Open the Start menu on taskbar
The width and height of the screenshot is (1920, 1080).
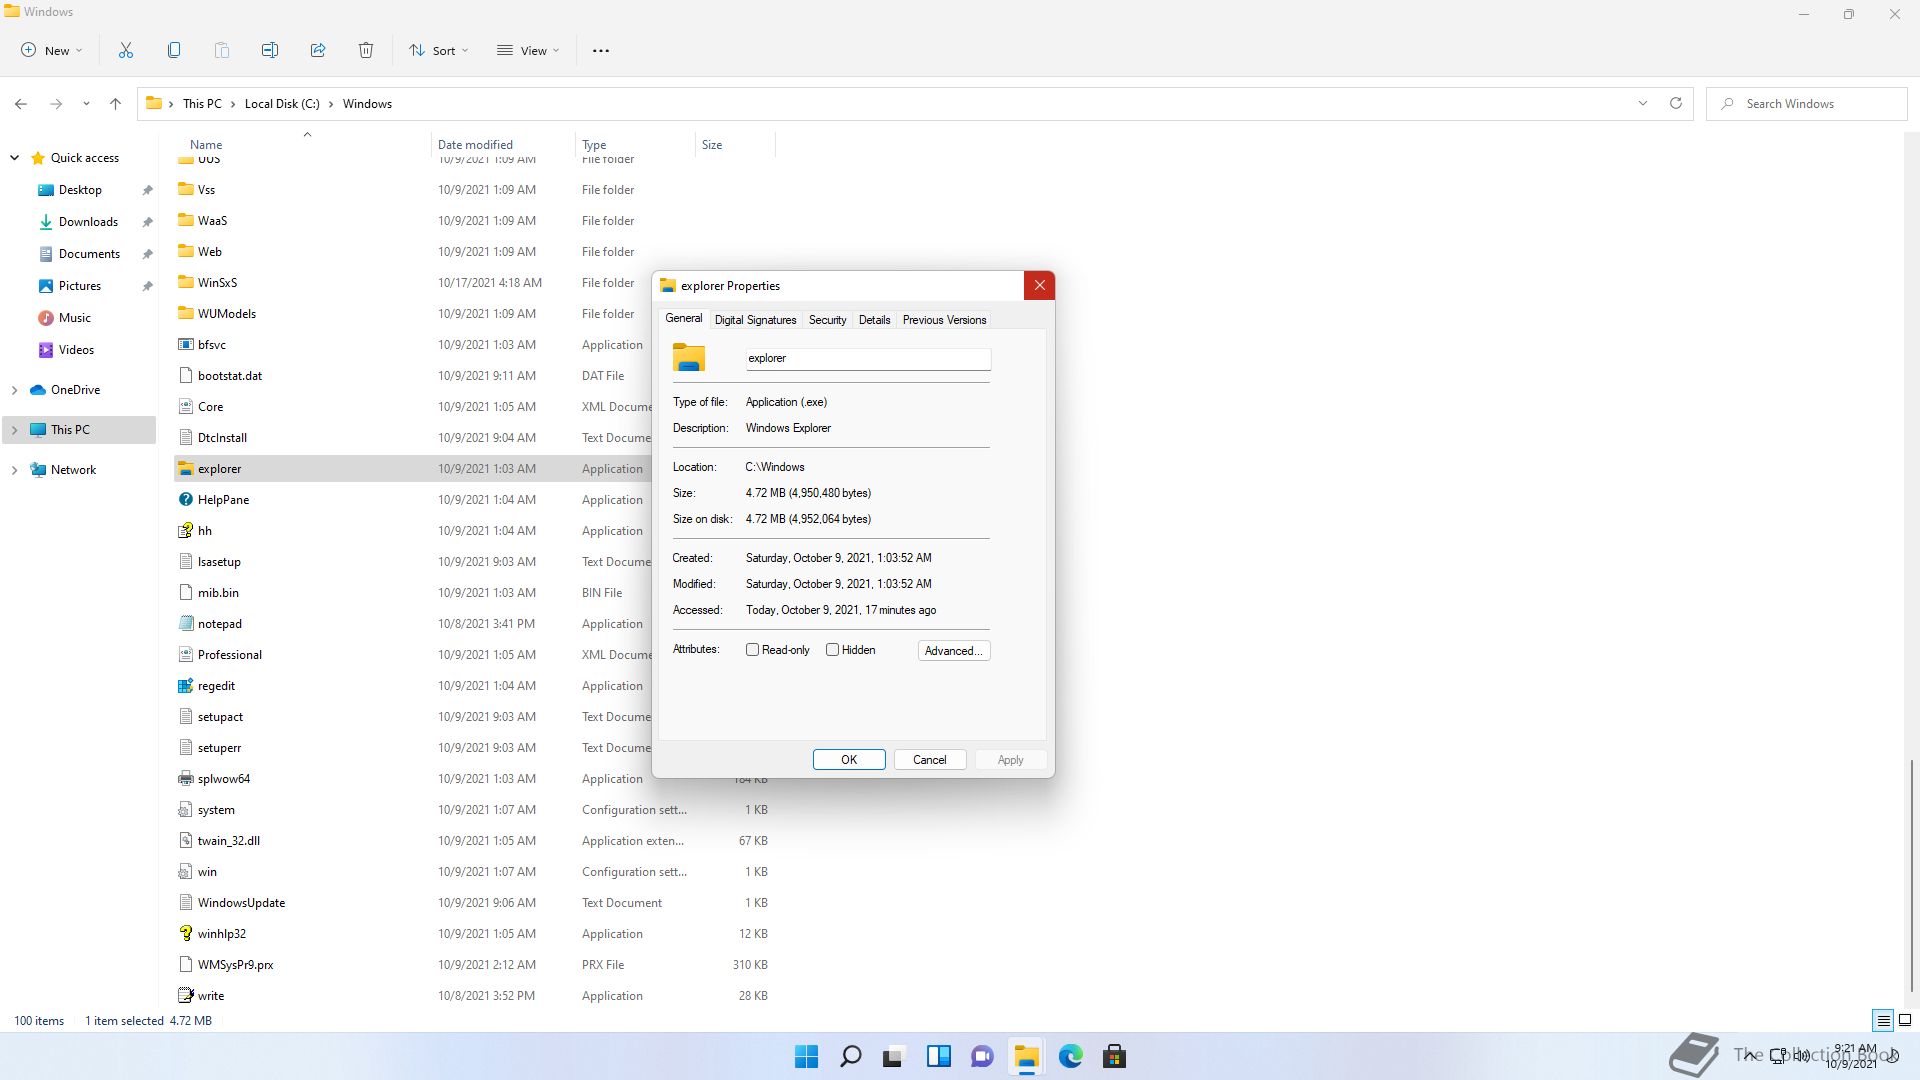point(806,1056)
